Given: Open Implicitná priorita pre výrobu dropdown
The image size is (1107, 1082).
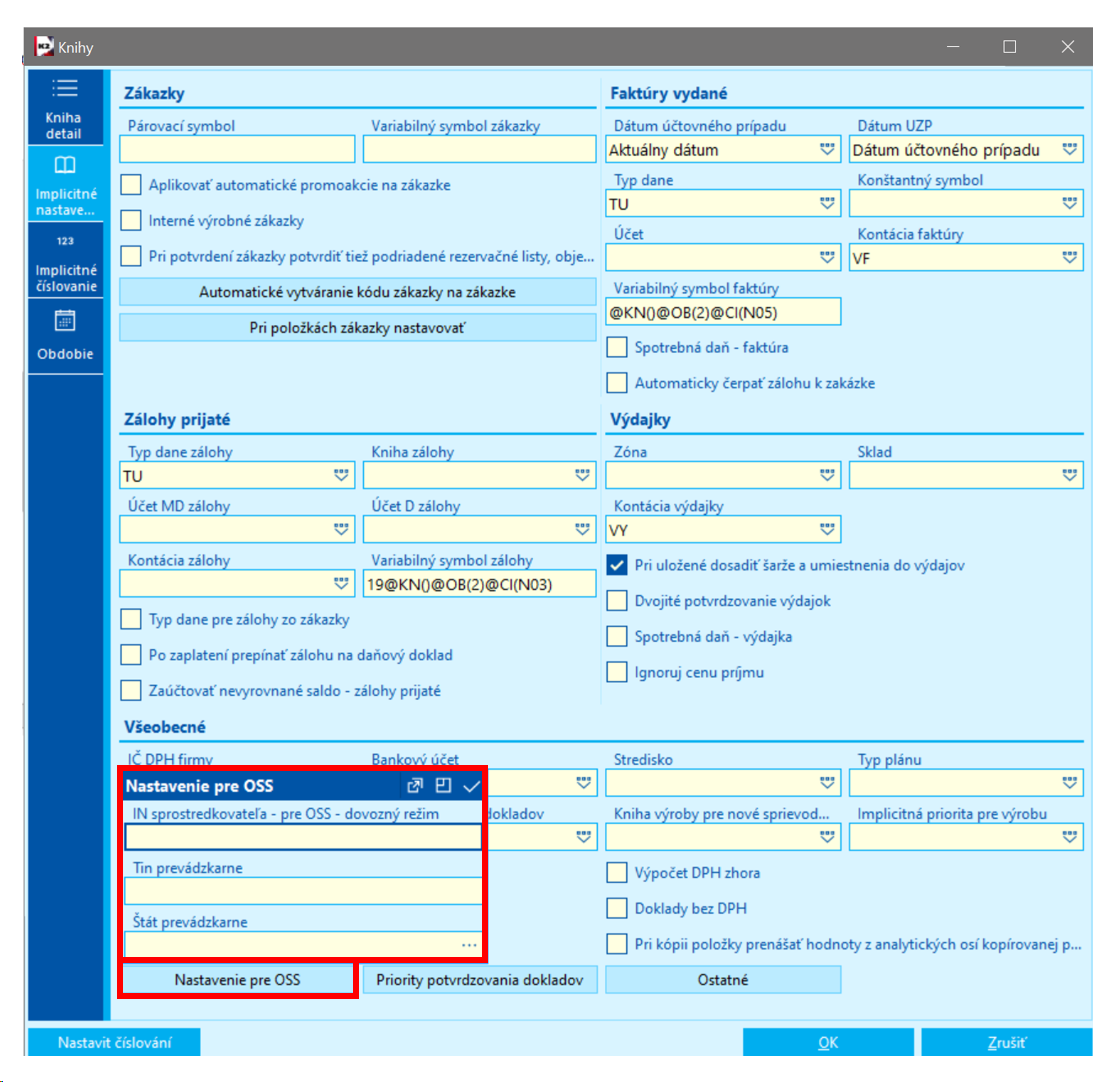Looking at the screenshot, I should click(x=1070, y=837).
